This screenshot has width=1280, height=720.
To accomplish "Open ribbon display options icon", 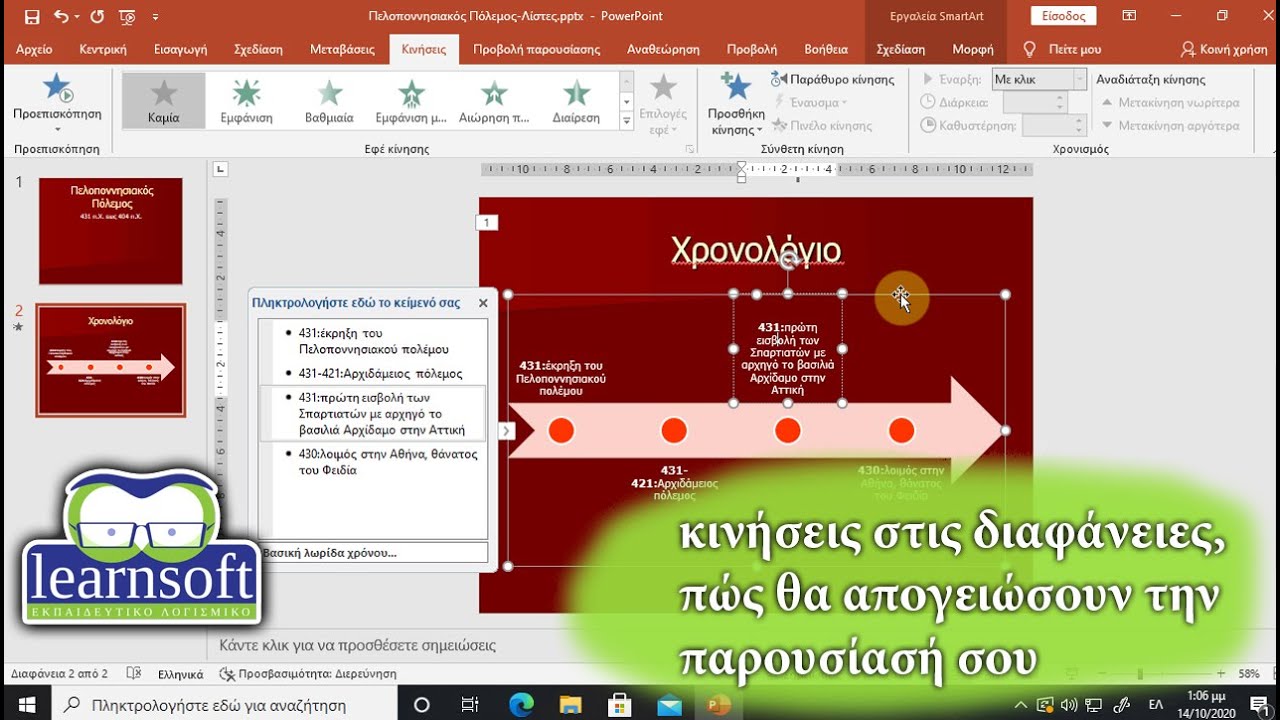I will pos(1129,16).
